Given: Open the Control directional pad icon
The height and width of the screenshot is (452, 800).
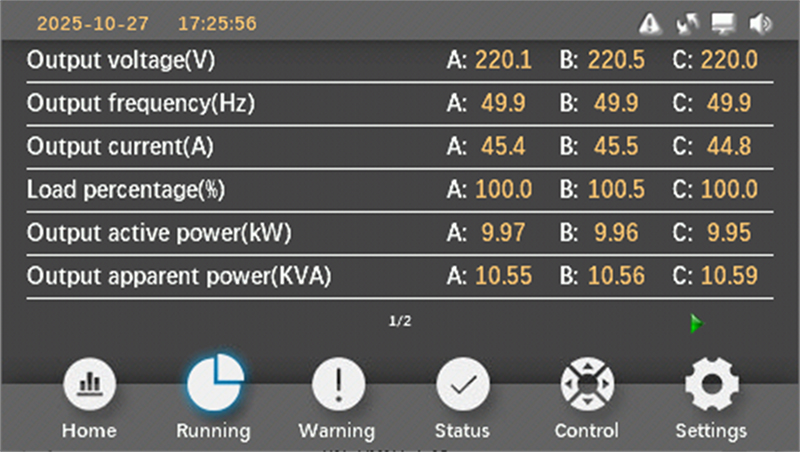Looking at the screenshot, I should (x=587, y=384).
